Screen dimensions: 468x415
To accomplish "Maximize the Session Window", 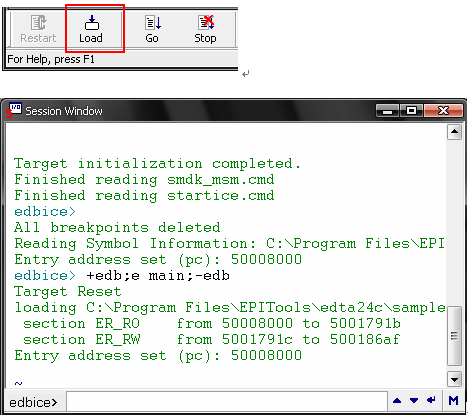I will tap(412, 111).
